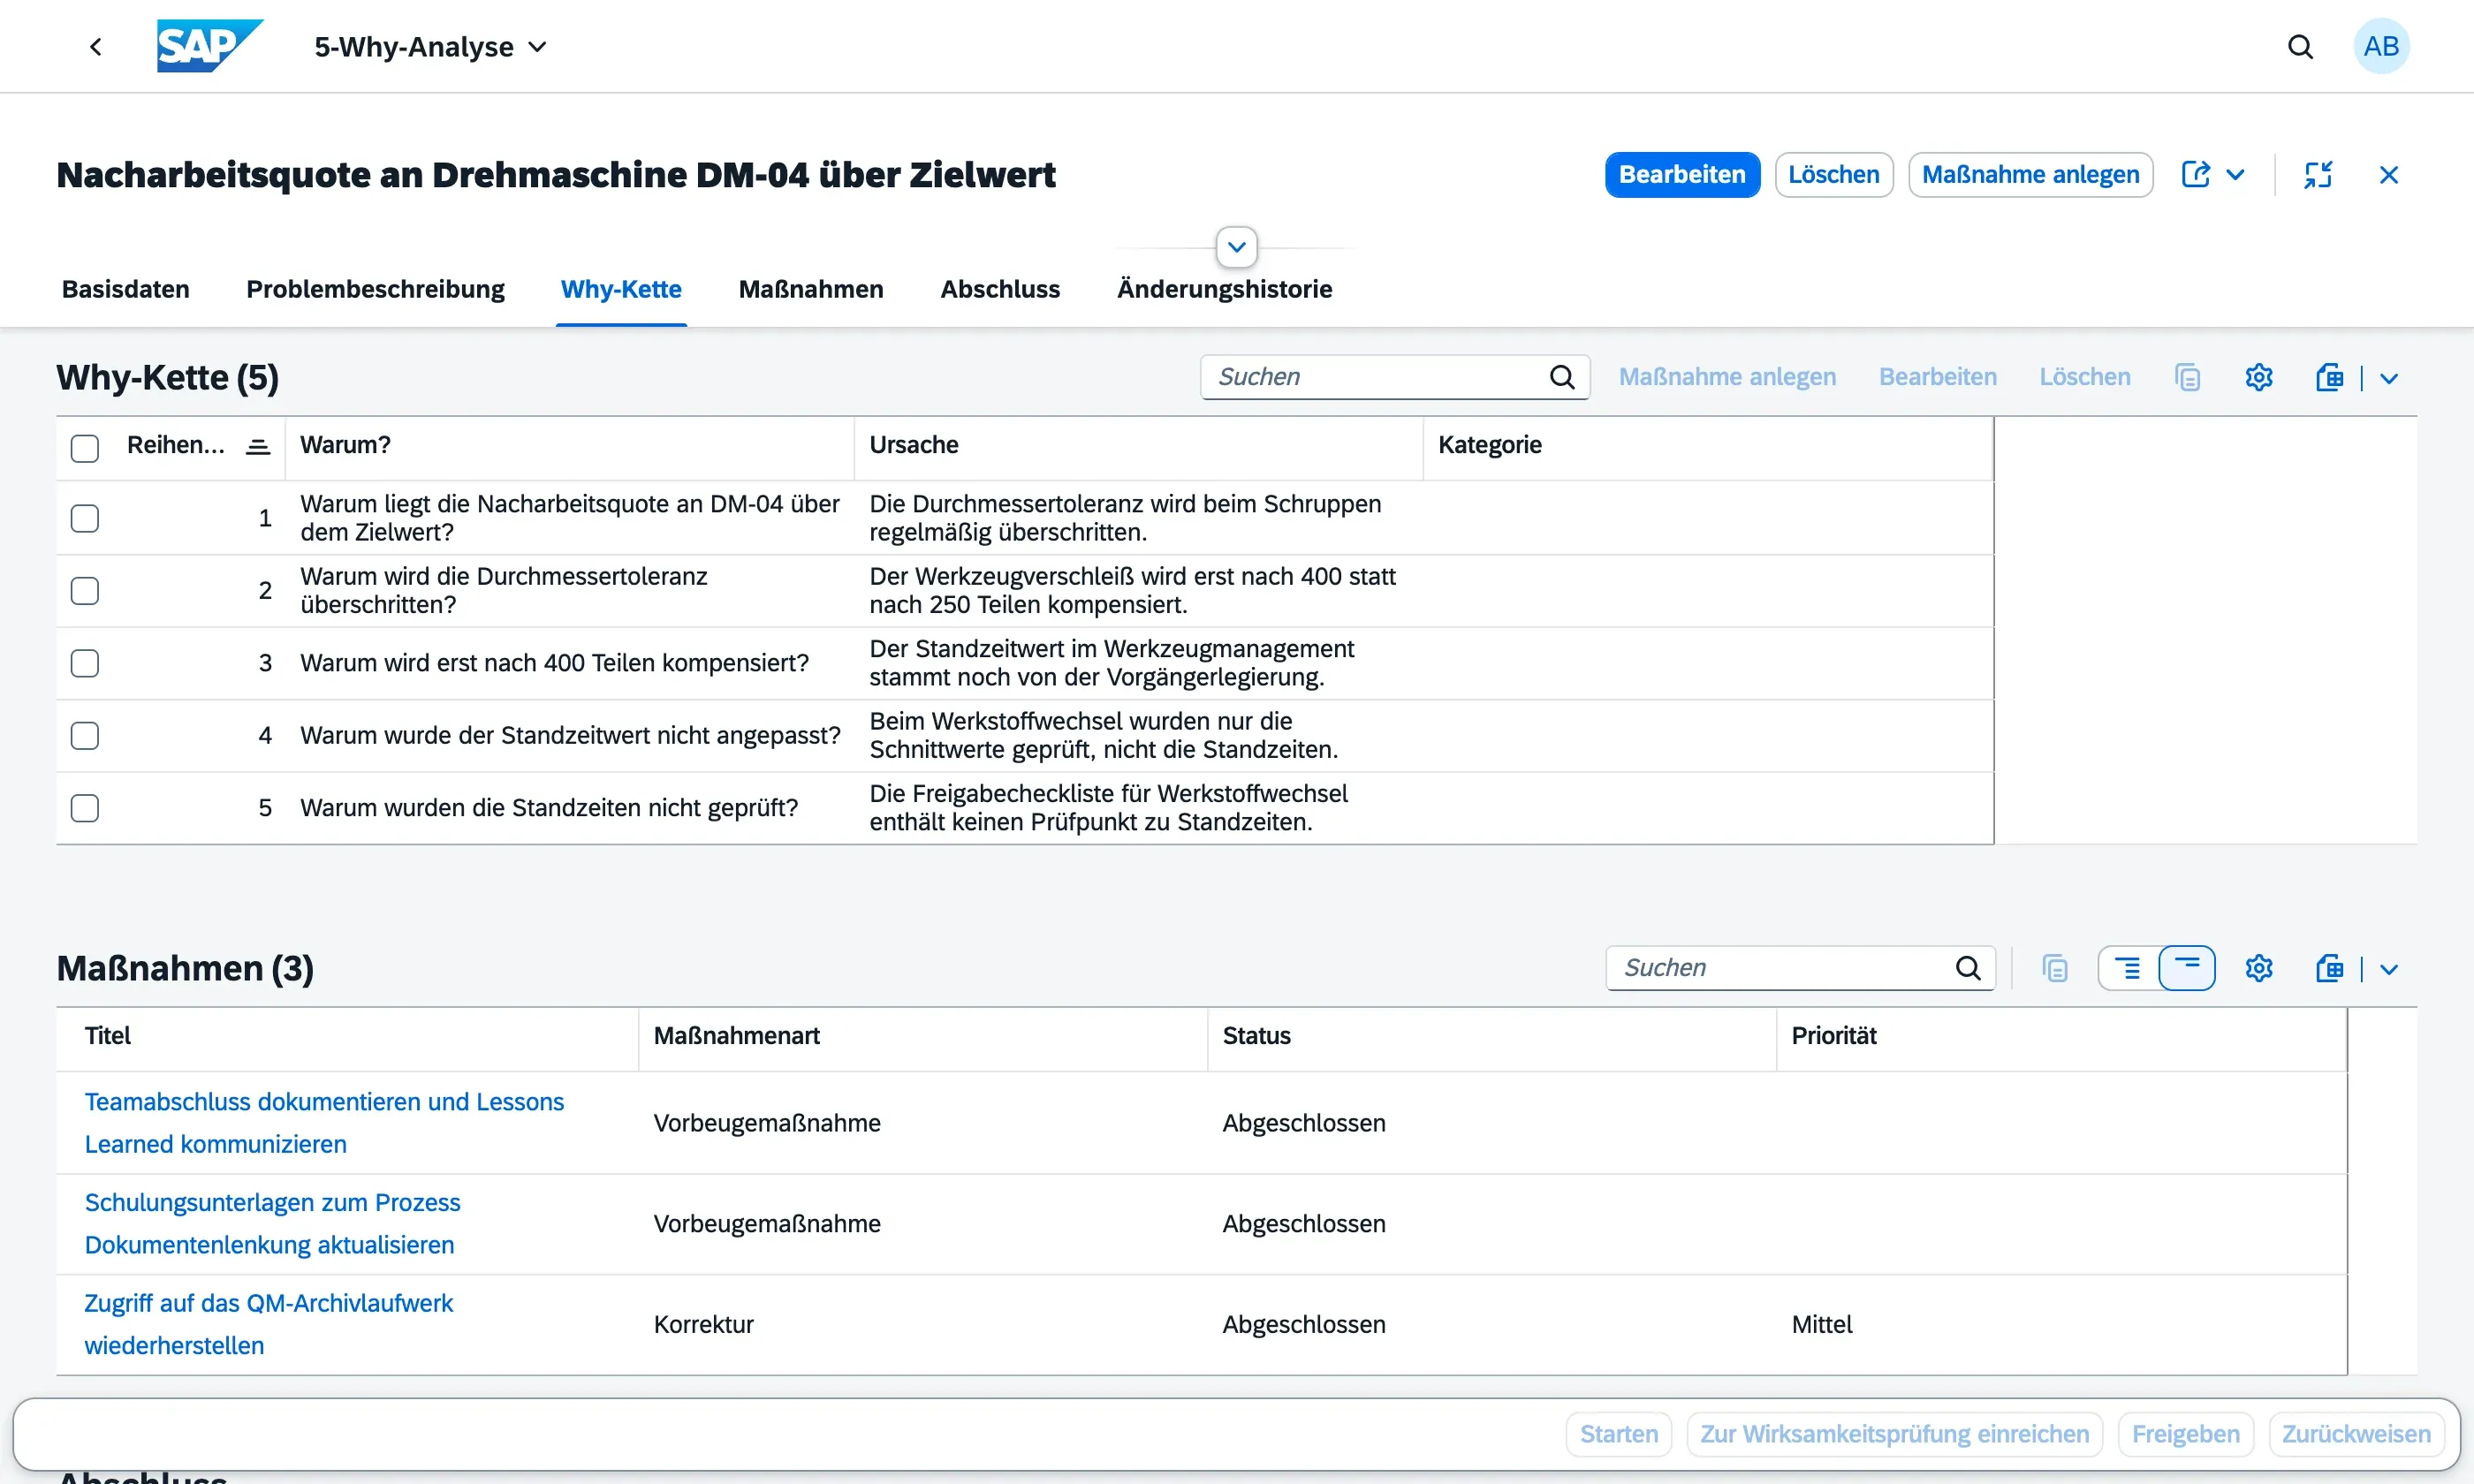Open Why-Kette export options arrow
Screen dimensions: 2474x1484
coord(2389,378)
